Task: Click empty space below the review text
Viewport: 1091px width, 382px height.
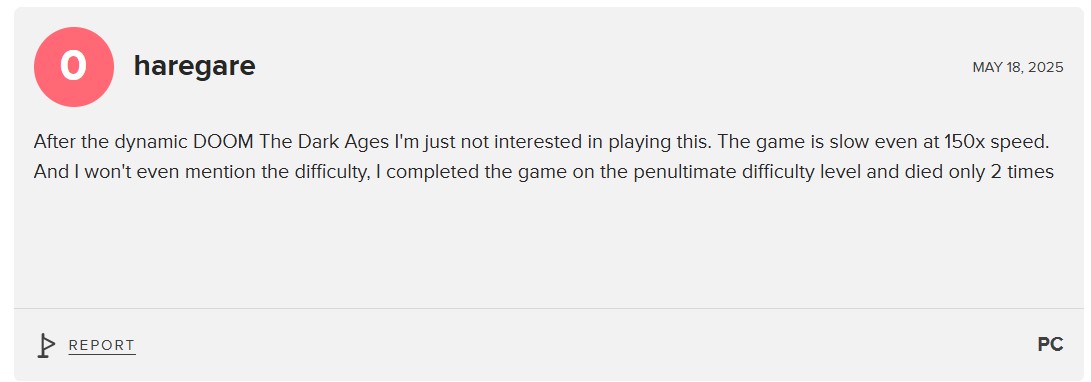Action: pos(548,244)
